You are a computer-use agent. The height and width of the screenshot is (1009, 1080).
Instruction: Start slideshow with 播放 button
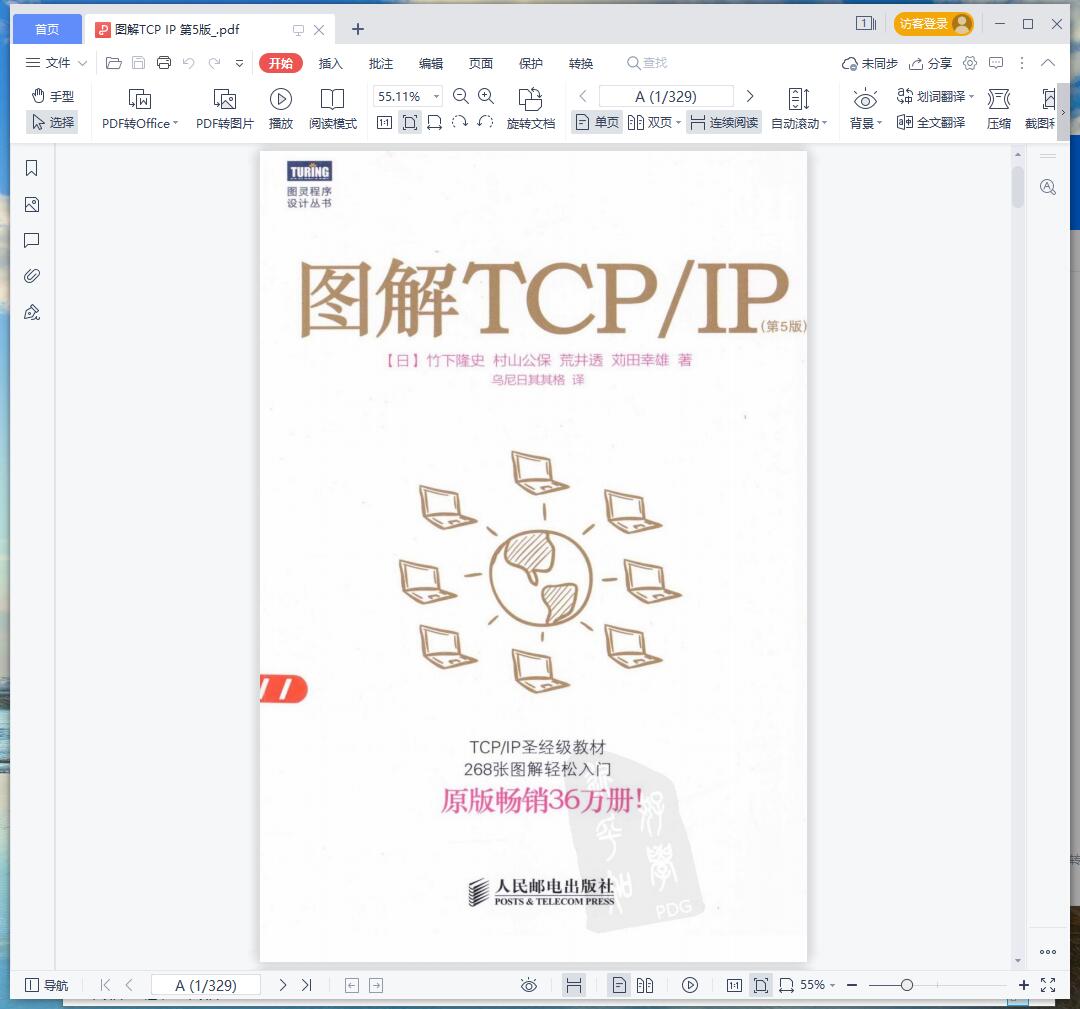point(280,110)
